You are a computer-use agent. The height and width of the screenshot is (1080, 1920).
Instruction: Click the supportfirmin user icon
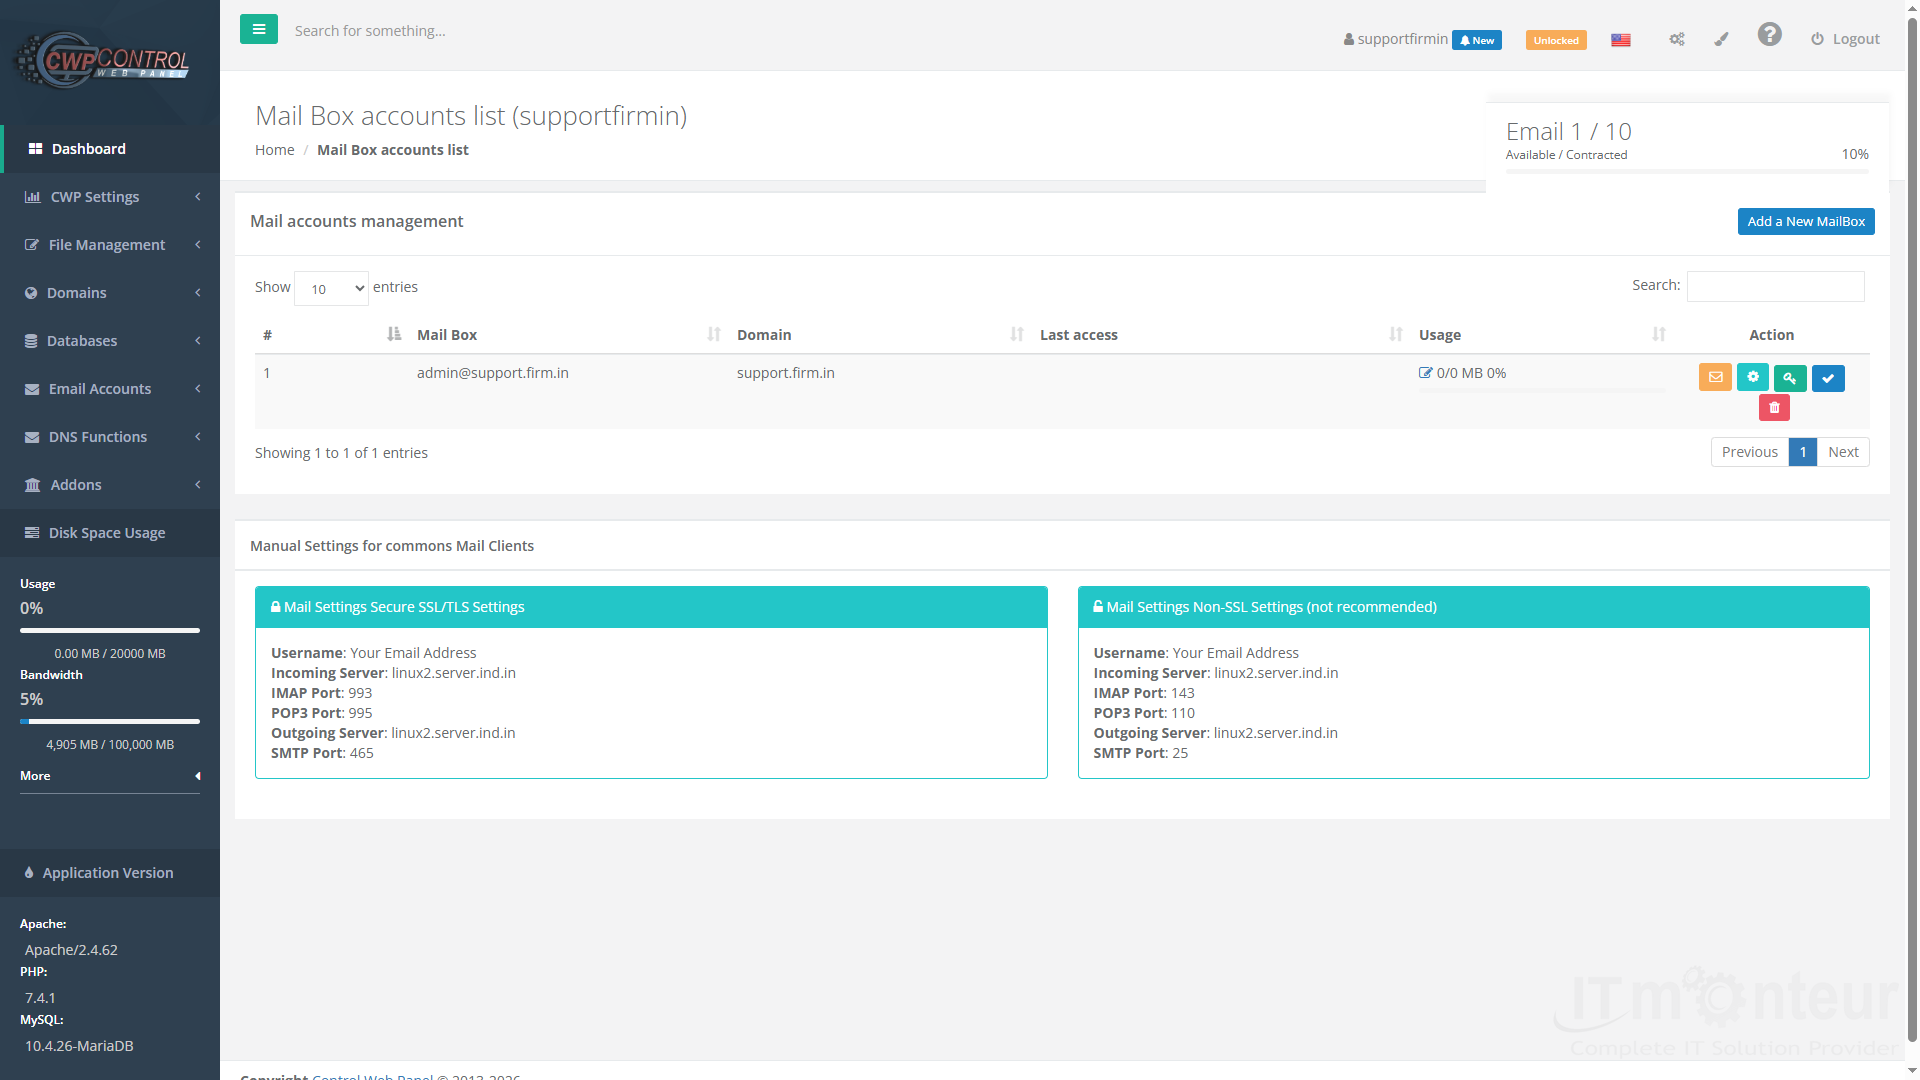click(1349, 39)
